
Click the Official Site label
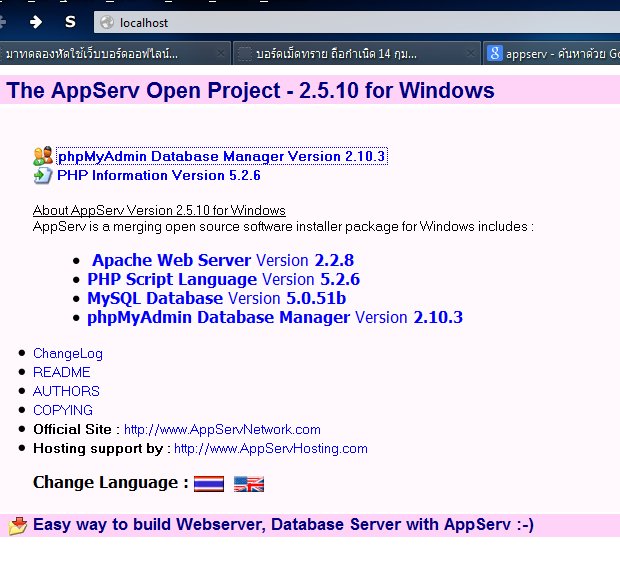click(x=72, y=429)
